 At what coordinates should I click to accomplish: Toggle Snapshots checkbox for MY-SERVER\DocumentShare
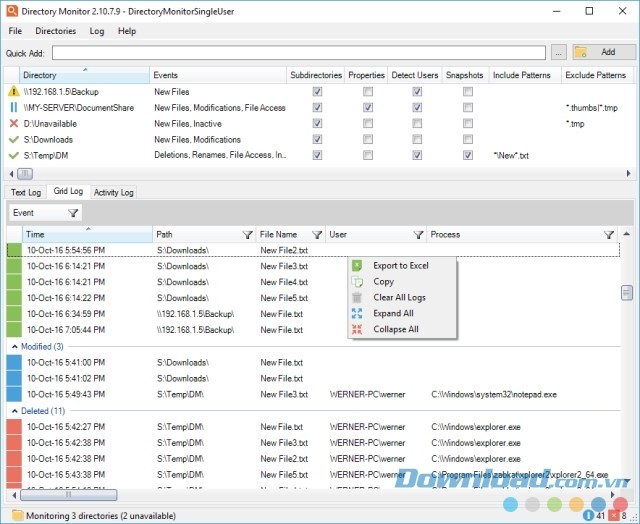[468, 107]
